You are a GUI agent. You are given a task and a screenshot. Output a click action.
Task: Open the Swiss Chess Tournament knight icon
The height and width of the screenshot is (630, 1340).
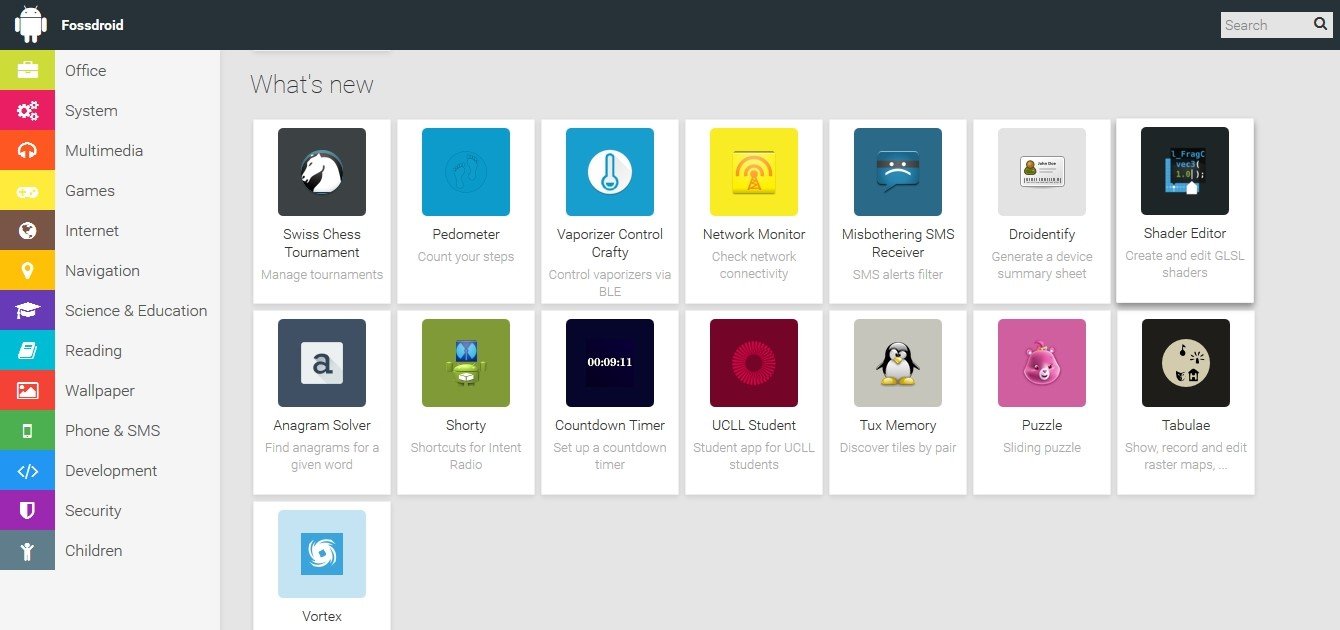322,172
